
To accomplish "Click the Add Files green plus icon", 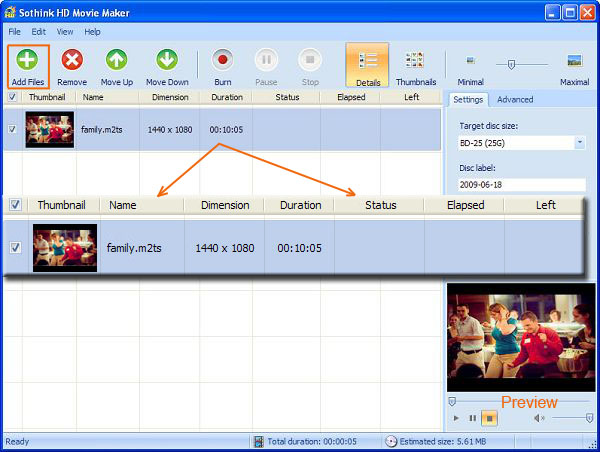I will (27, 60).
